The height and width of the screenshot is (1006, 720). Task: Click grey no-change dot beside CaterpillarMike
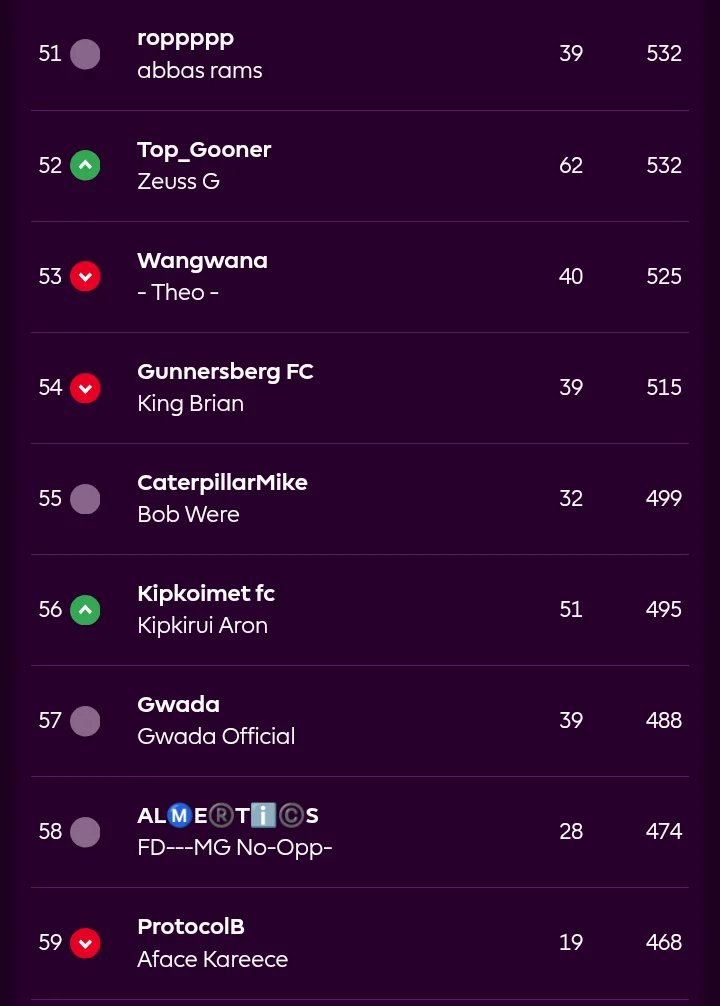coord(85,498)
